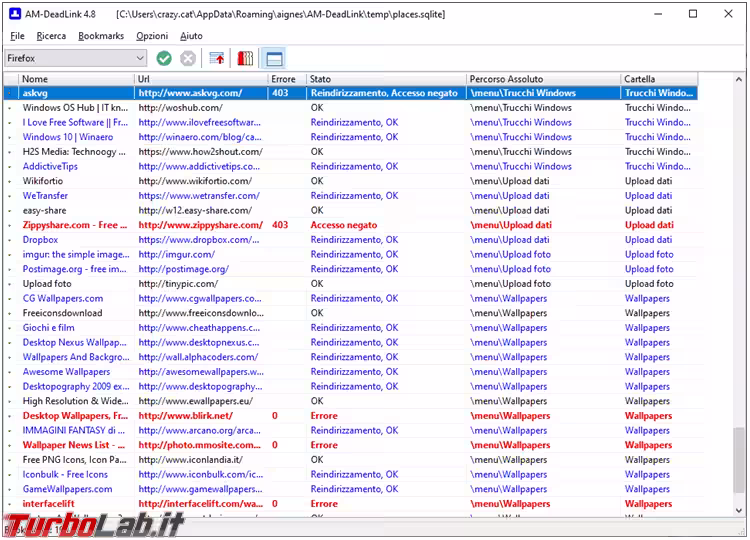750x540 pixels.
Task: Open the Bookmarks menu
Action: click(x=101, y=36)
